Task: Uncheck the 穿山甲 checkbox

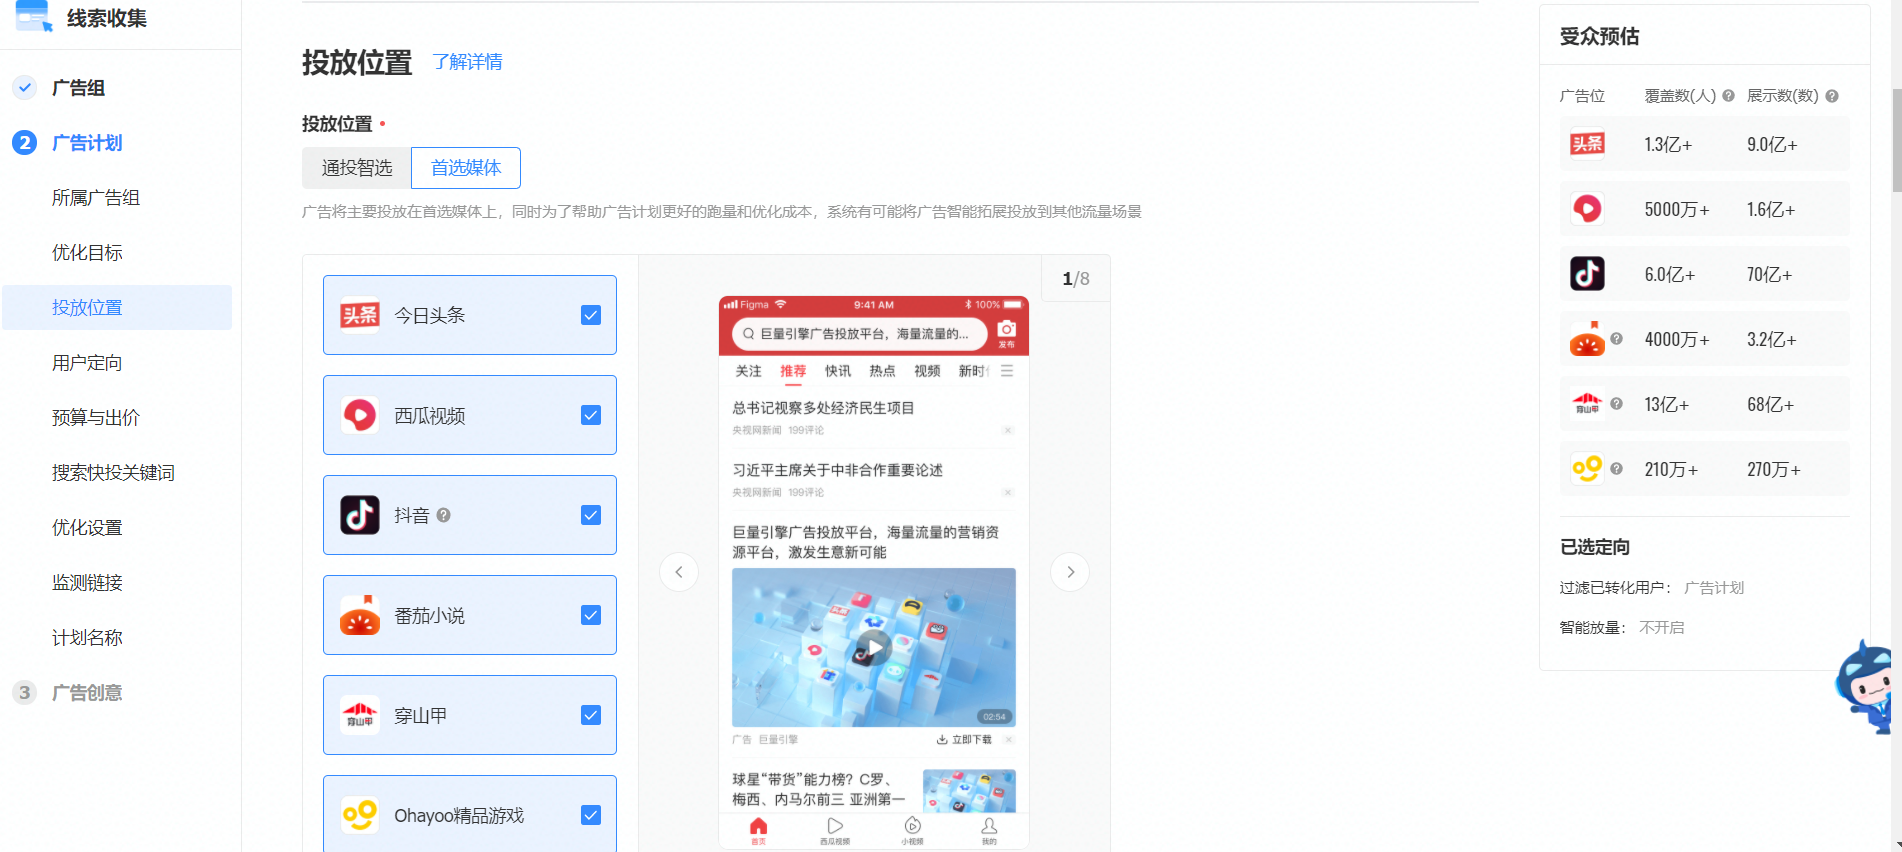Action: (x=591, y=715)
